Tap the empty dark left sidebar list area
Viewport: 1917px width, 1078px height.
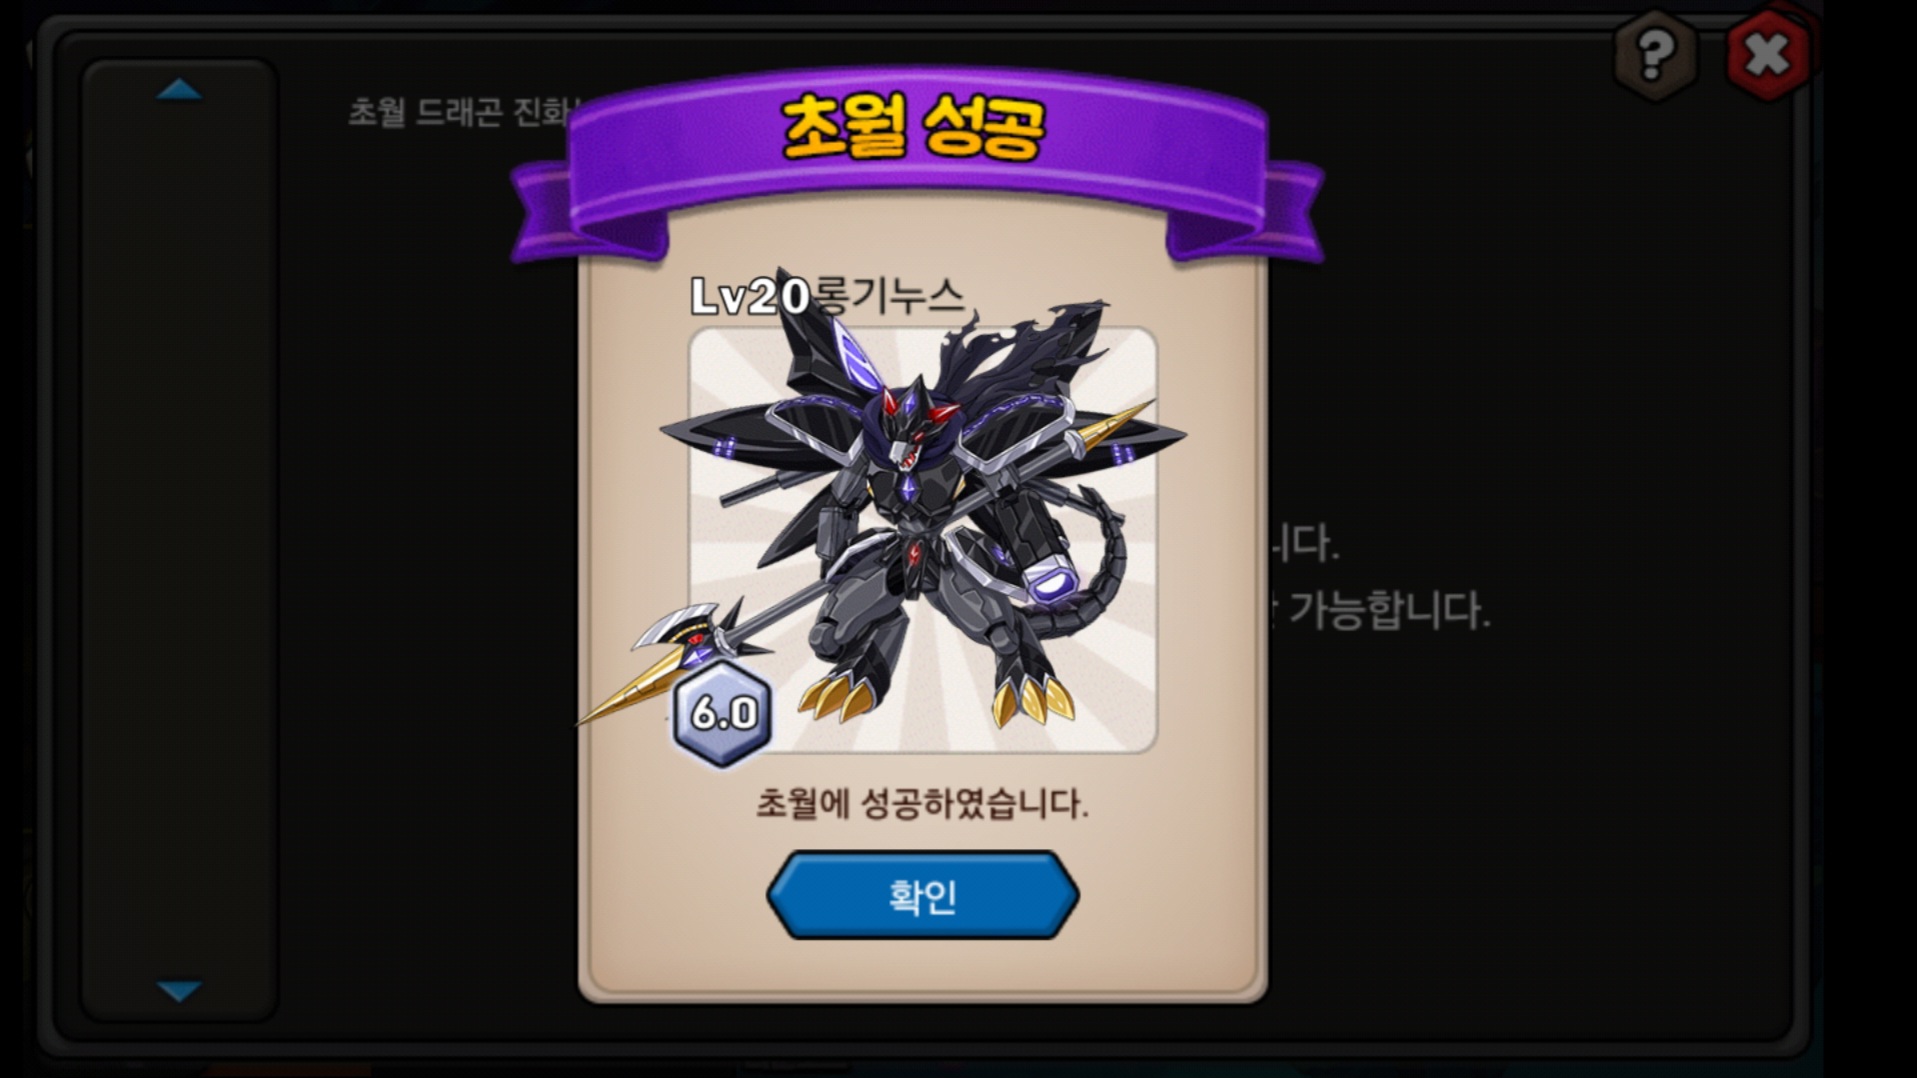tap(179, 540)
